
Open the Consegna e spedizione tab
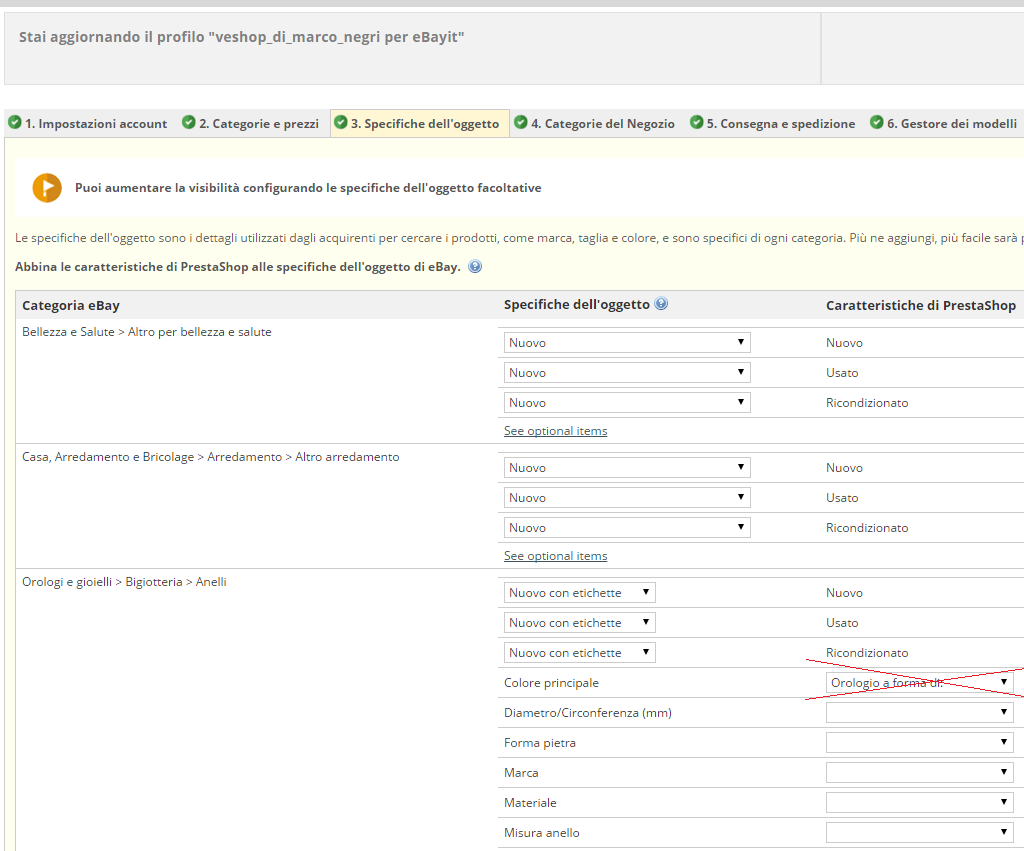tap(773, 123)
